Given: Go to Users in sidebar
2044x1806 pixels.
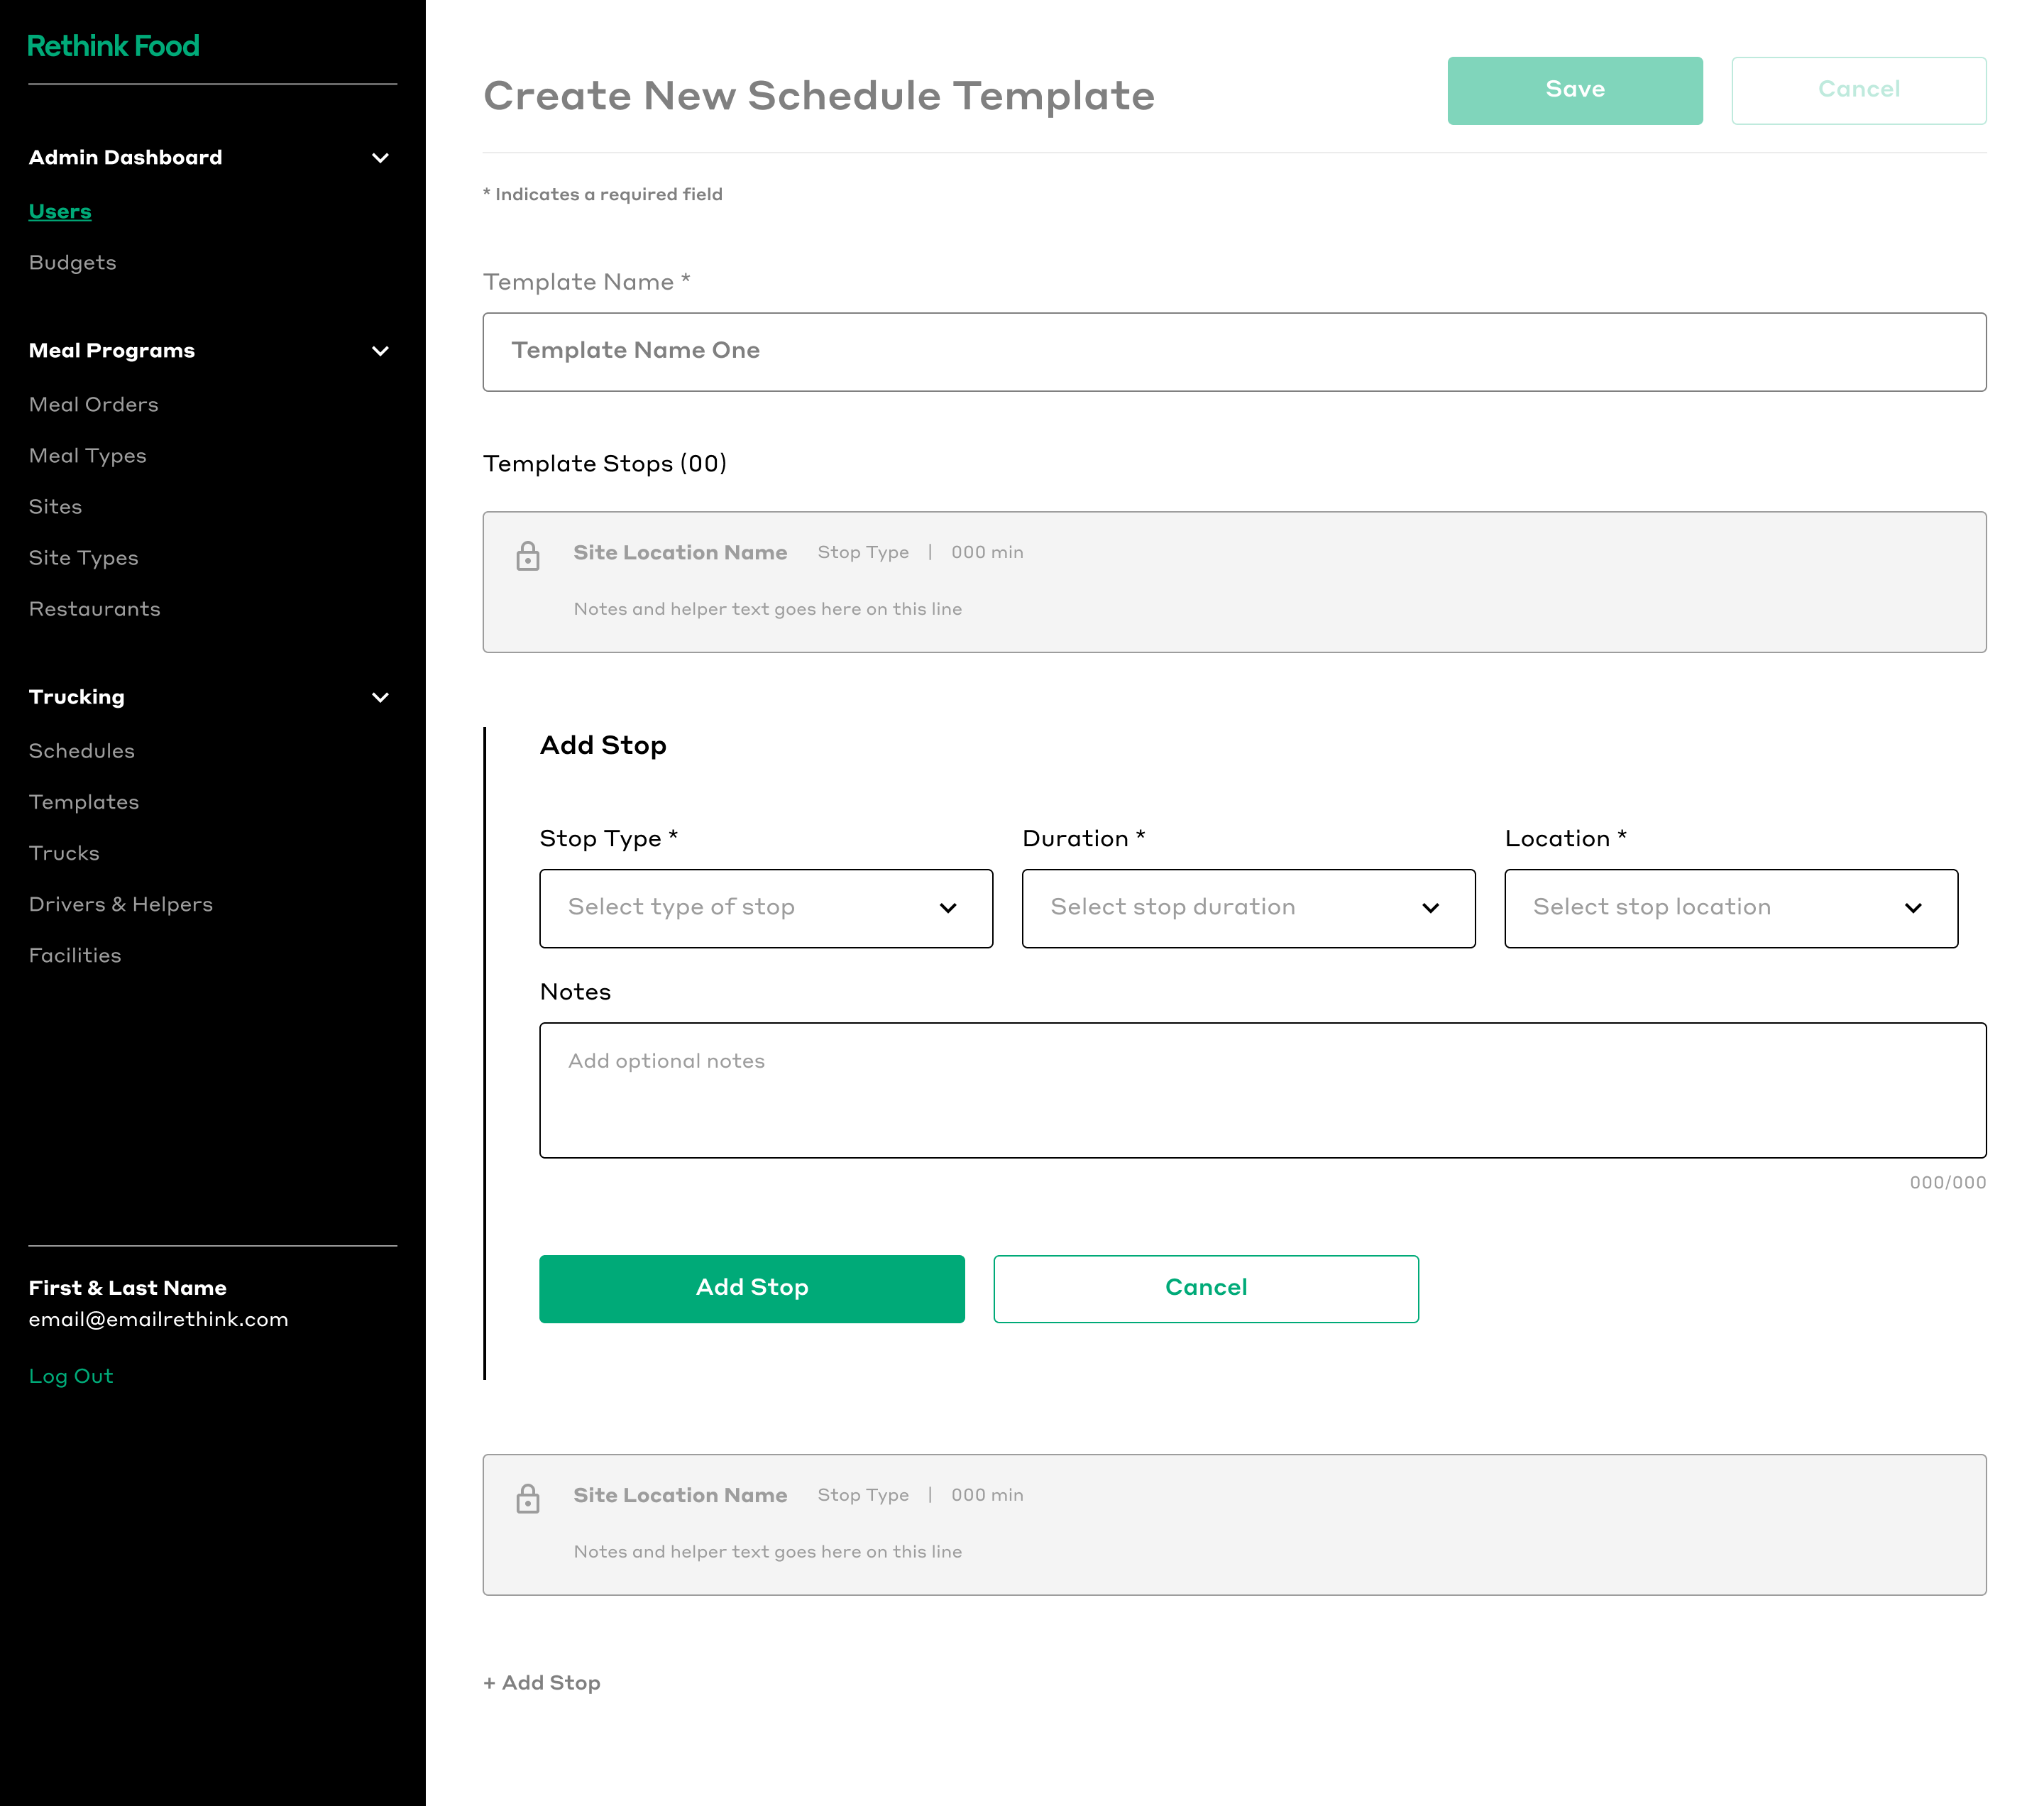Looking at the screenshot, I should point(60,211).
